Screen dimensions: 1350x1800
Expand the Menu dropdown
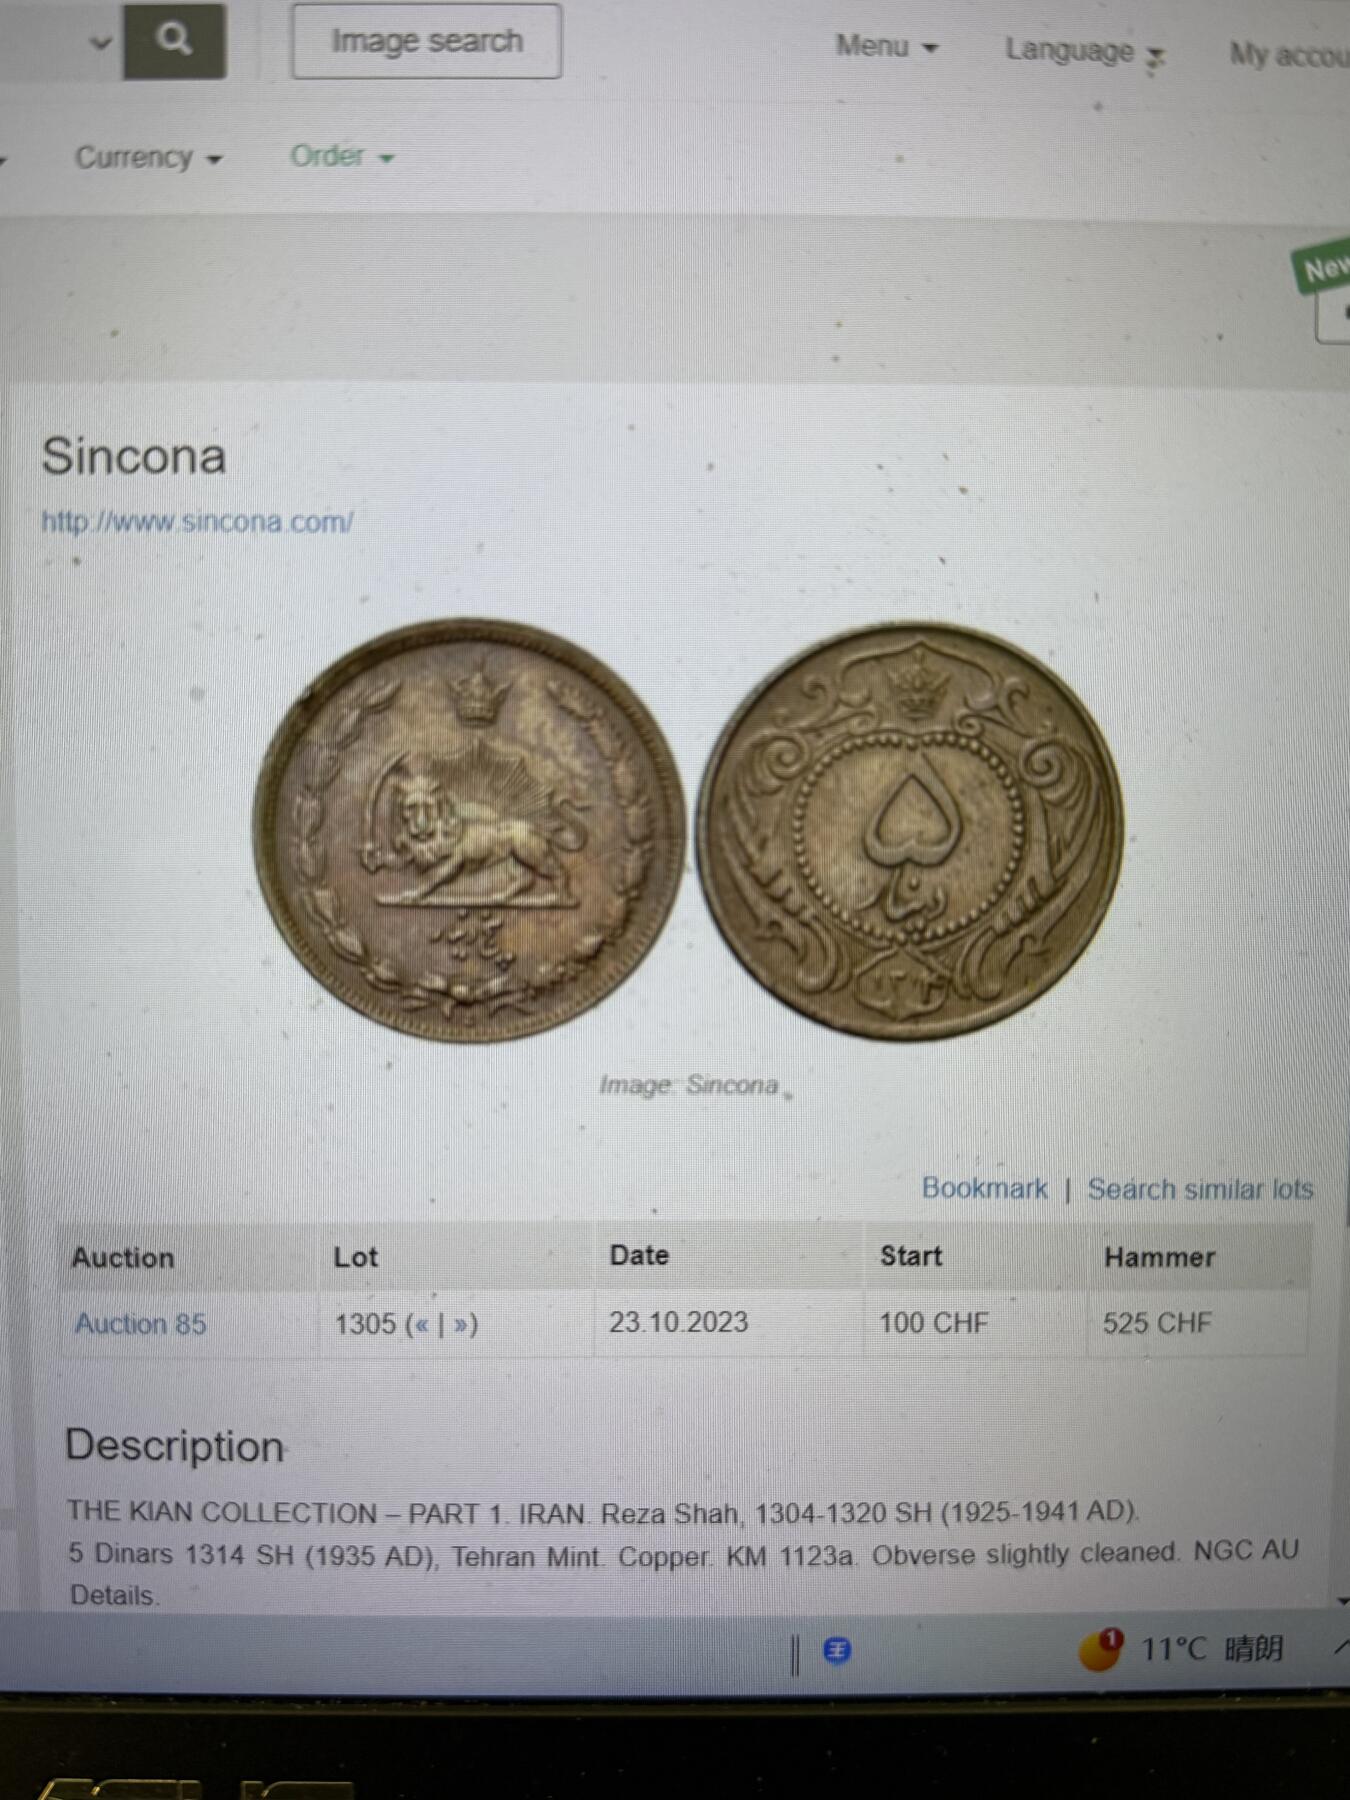click(x=887, y=46)
